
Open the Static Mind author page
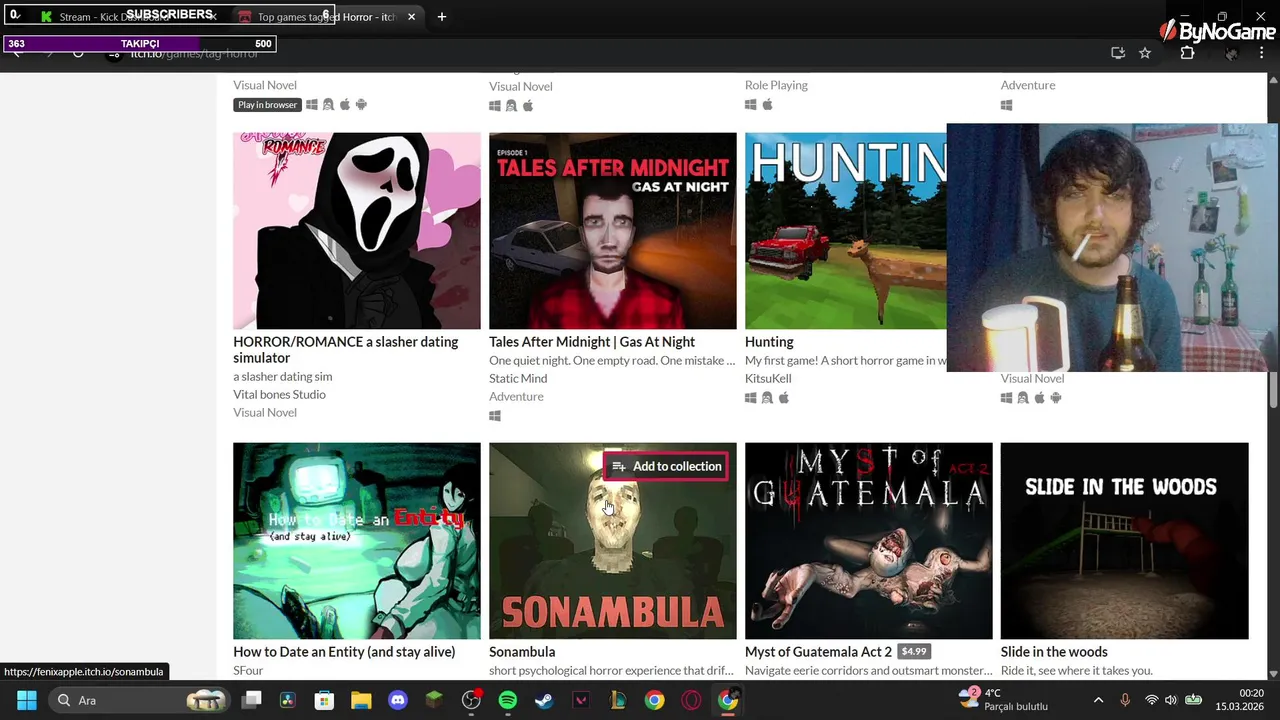pos(518,378)
